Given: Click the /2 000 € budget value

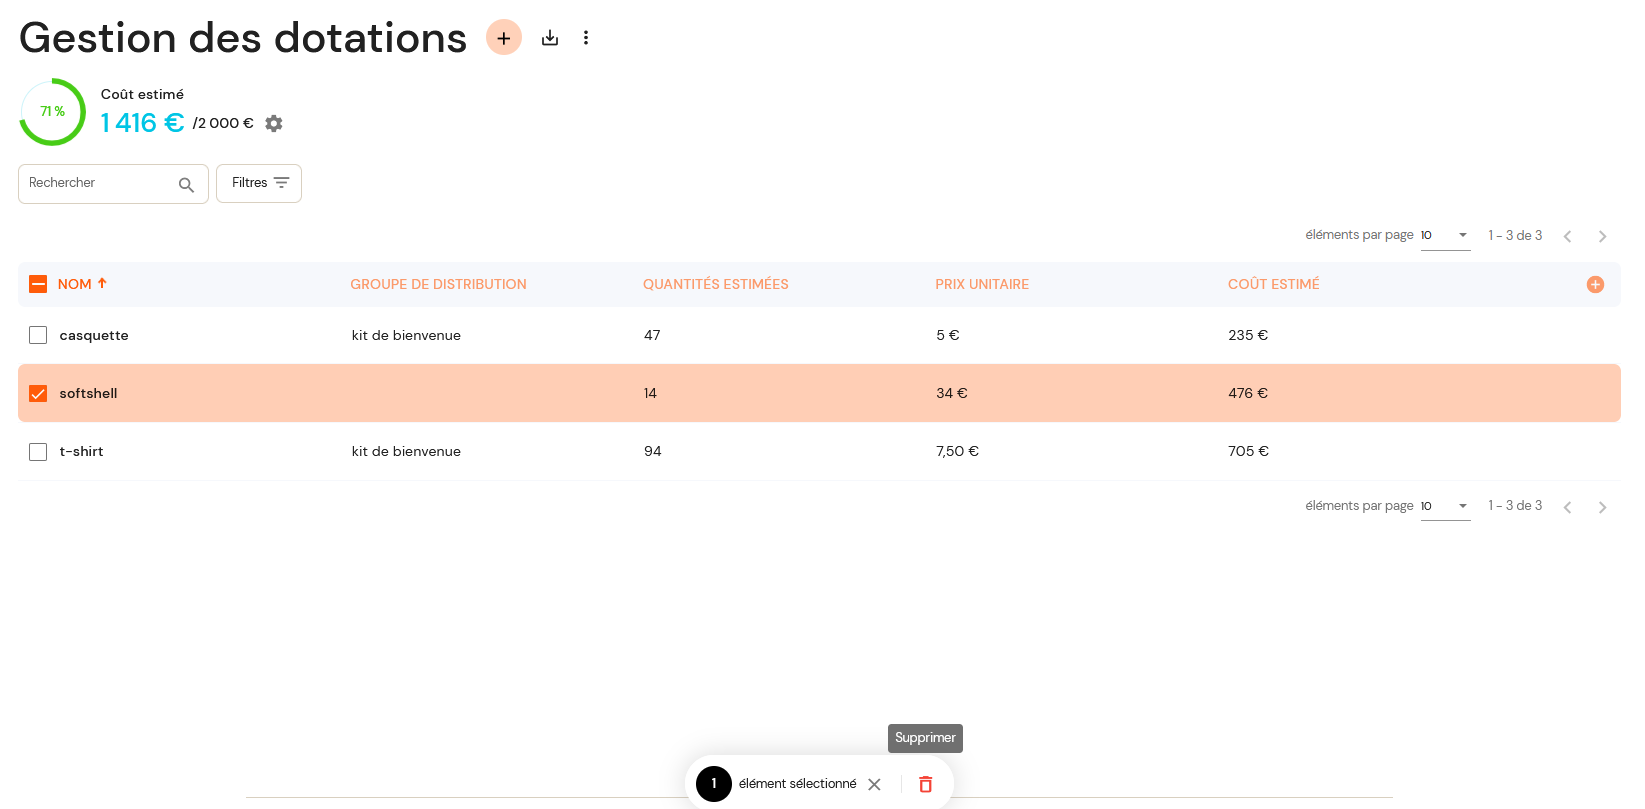Looking at the screenshot, I should (x=223, y=123).
